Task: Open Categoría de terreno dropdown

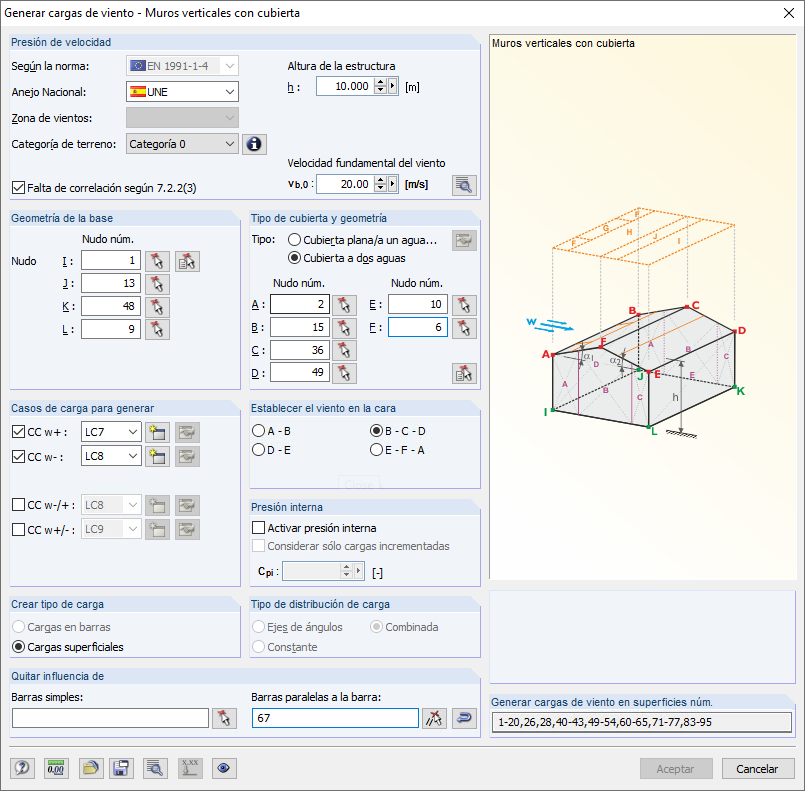Action: (182, 144)
